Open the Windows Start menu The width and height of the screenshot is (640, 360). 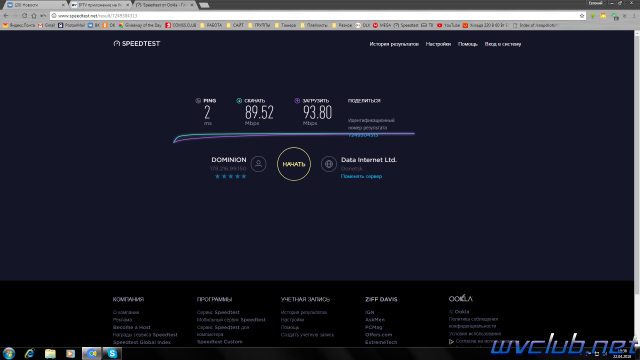(x=9, y=353)
